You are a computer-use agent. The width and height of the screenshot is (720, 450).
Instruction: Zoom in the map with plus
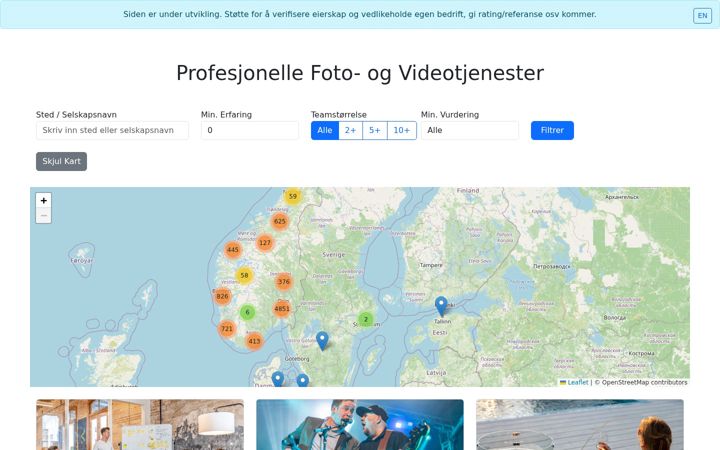44,200
